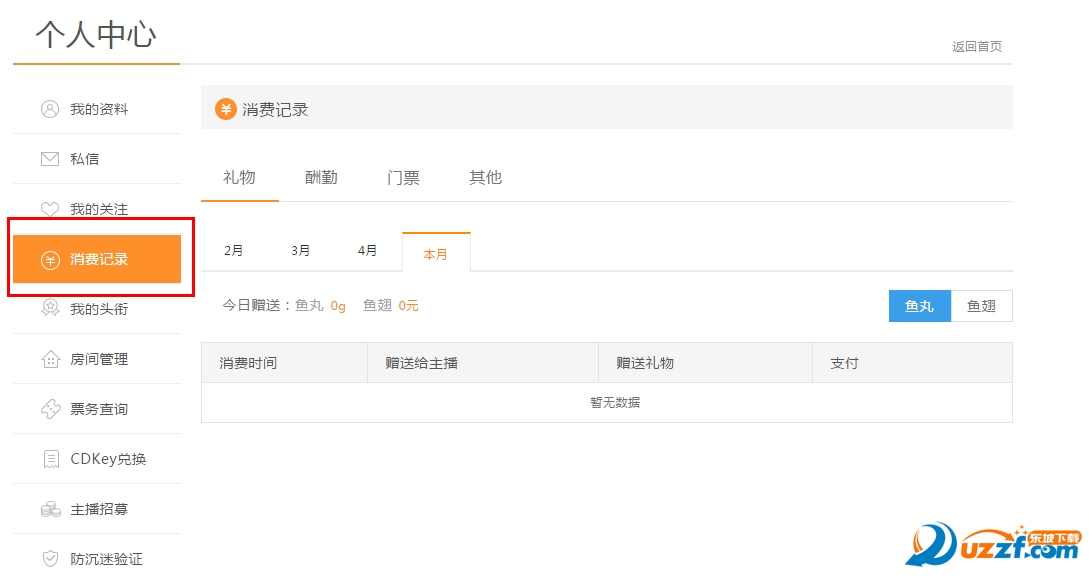This screenshot has width=1089, height=583.
Task: Click the 消费时间 column header
Action: [248, 363]
